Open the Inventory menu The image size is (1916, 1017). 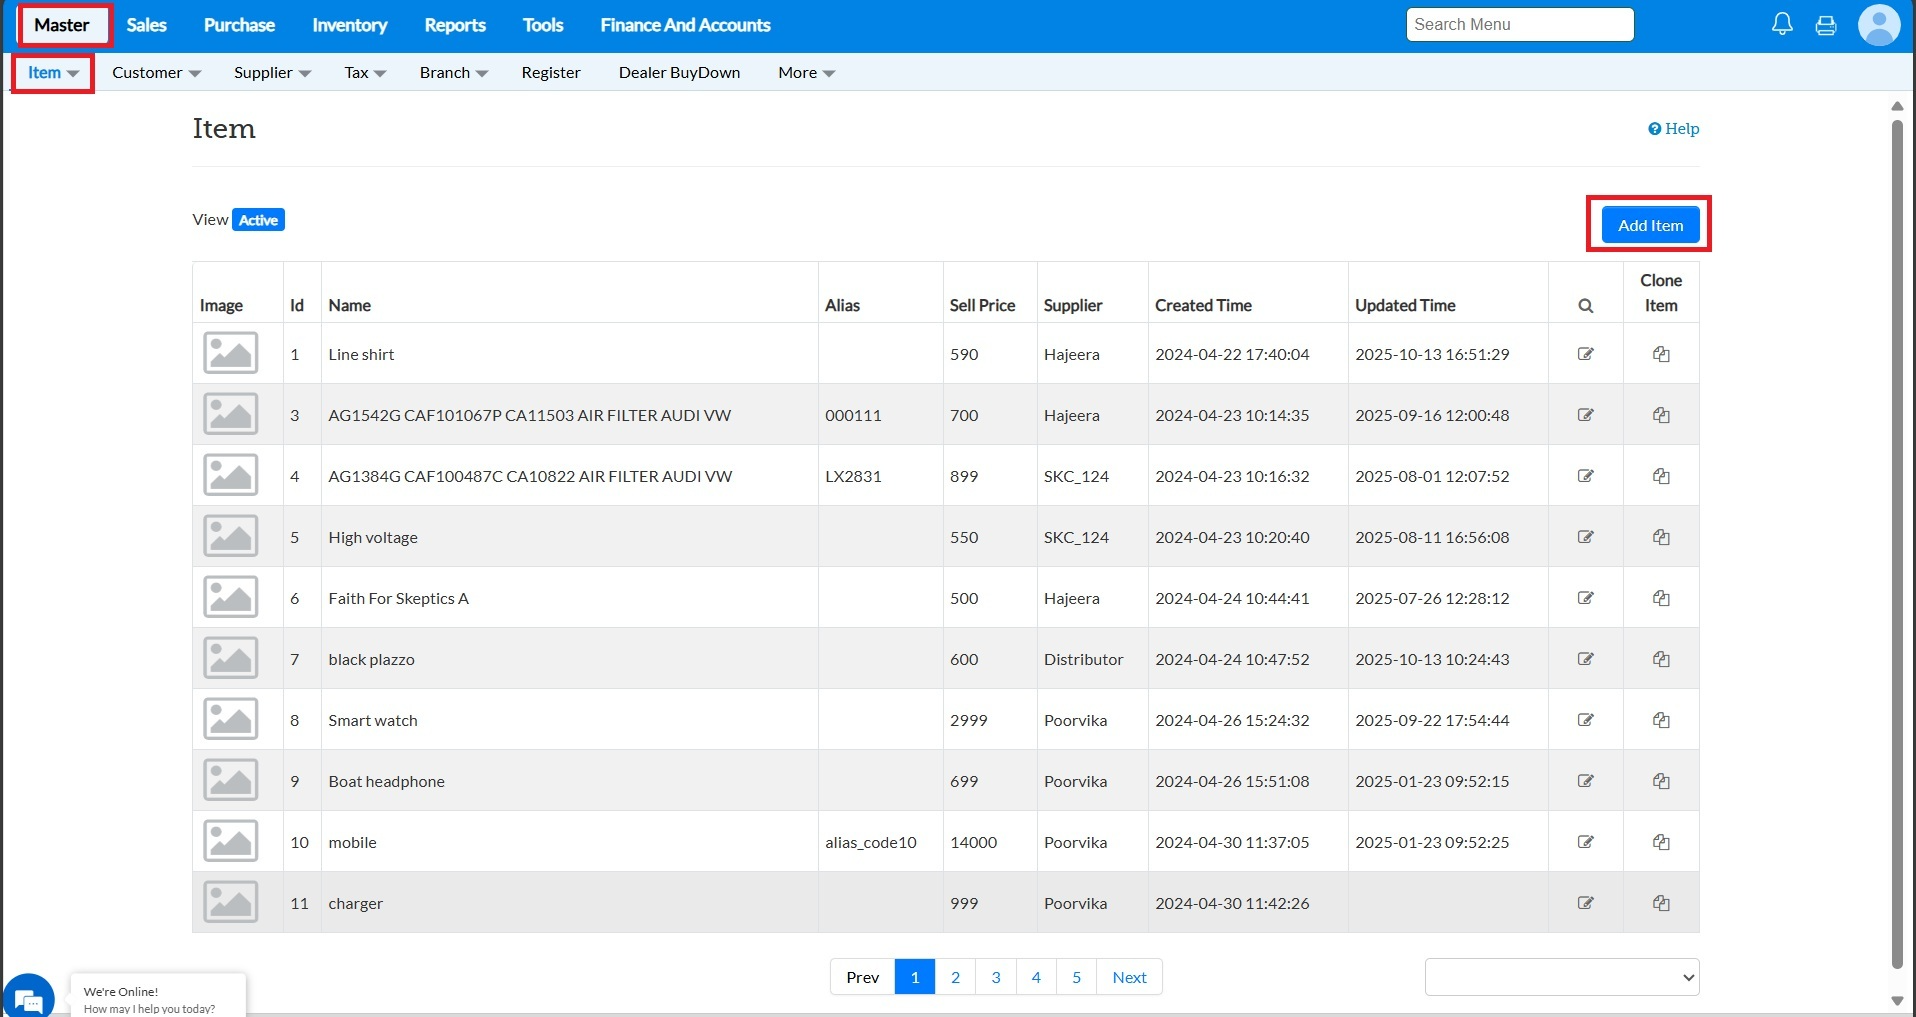click(349, 25)
